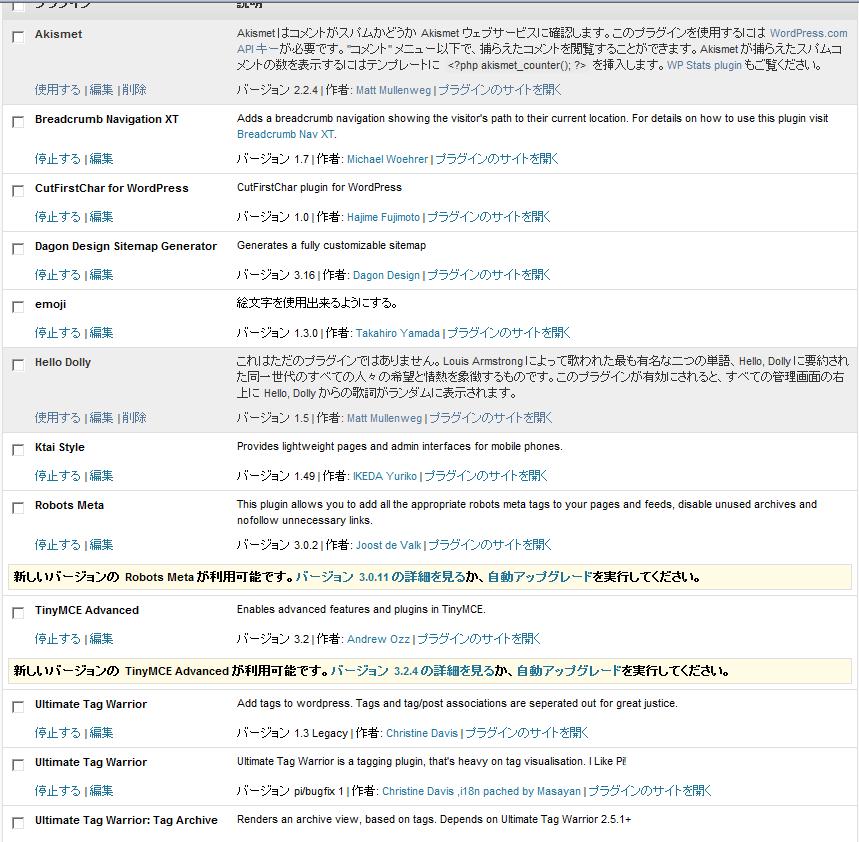Viewport: 859px width, 842px height.
Task: Check the Ultimate Tag Warrior pi/bugfix checkbox
Action: pyautogui.click(x=18, y=765)
